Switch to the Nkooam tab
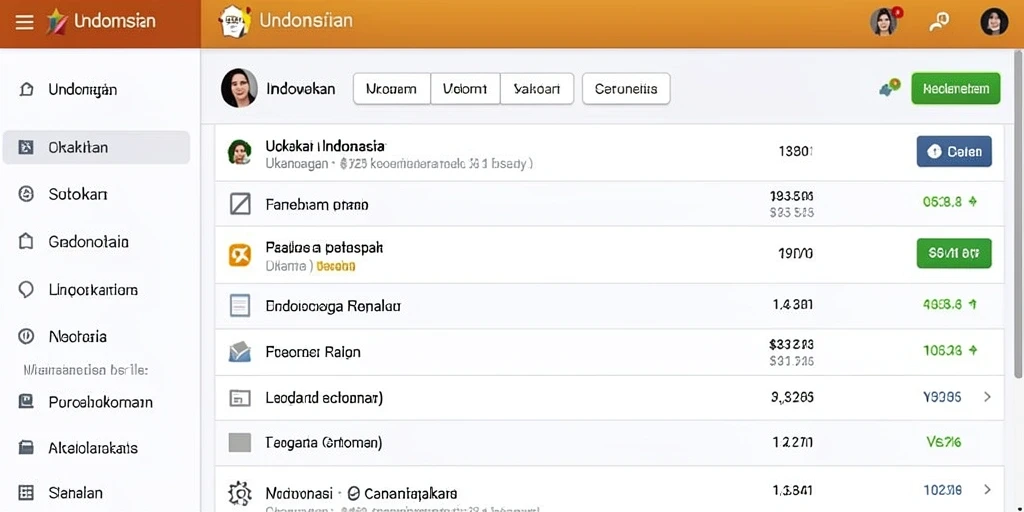The width and height of the screenshot is (1024, 512). (x=392, y=89)
